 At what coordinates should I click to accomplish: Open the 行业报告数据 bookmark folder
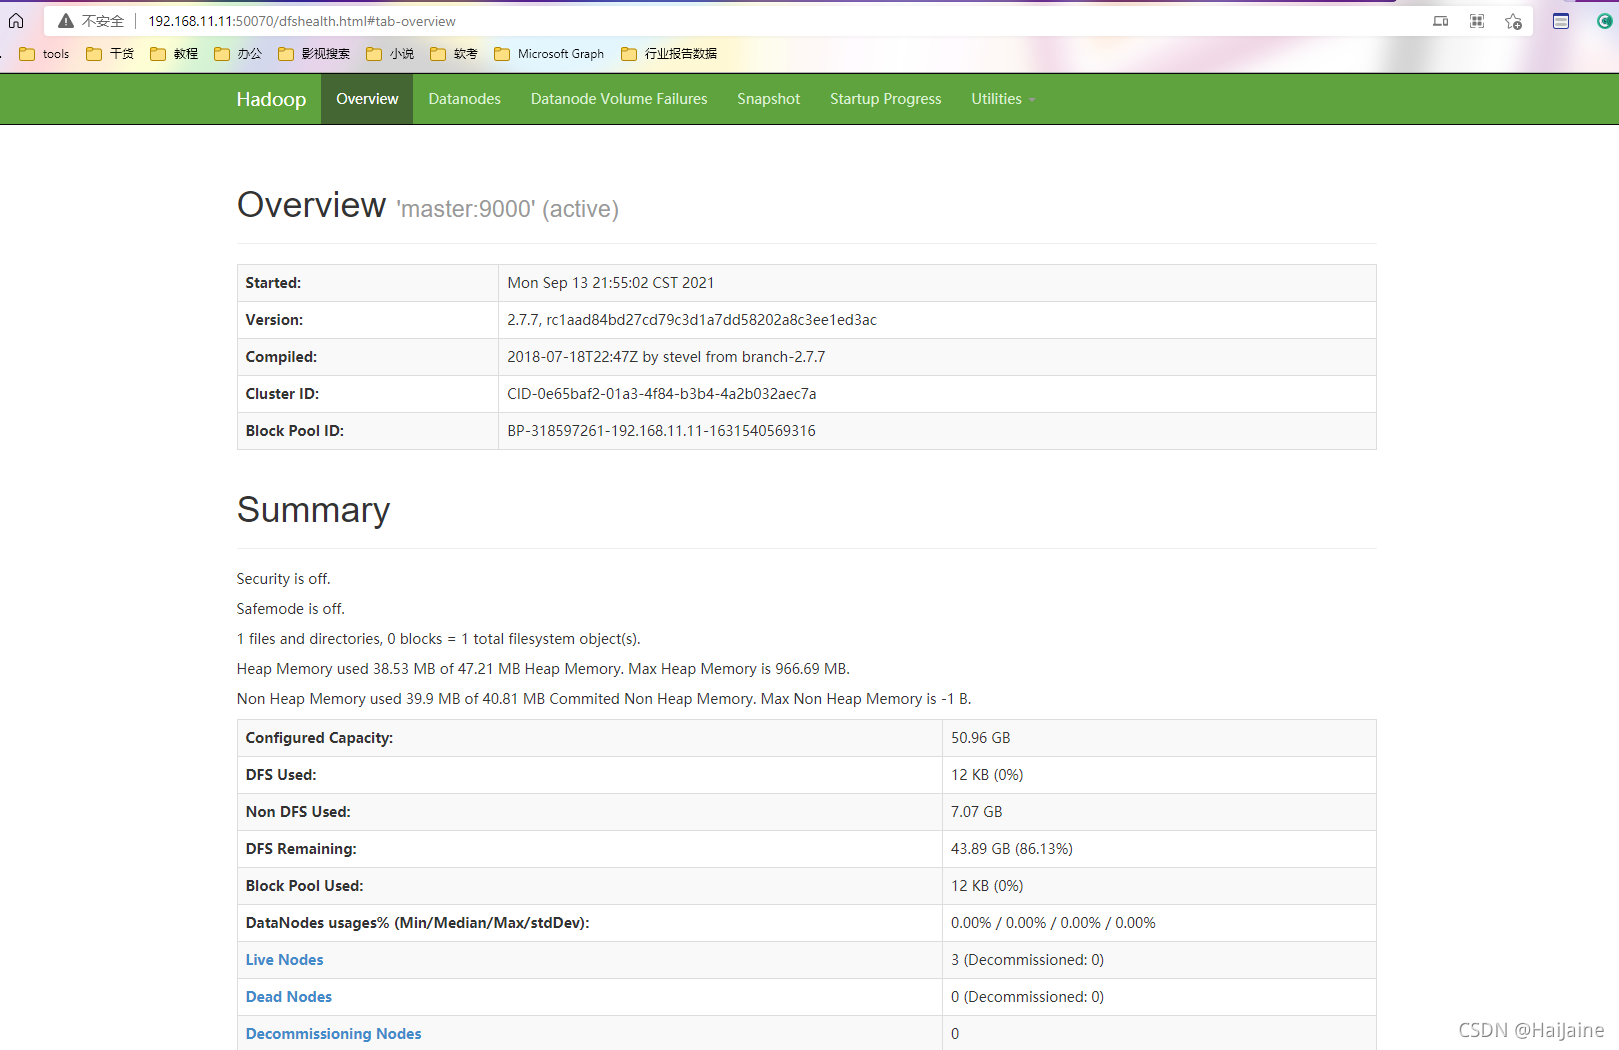coord(669,54)
